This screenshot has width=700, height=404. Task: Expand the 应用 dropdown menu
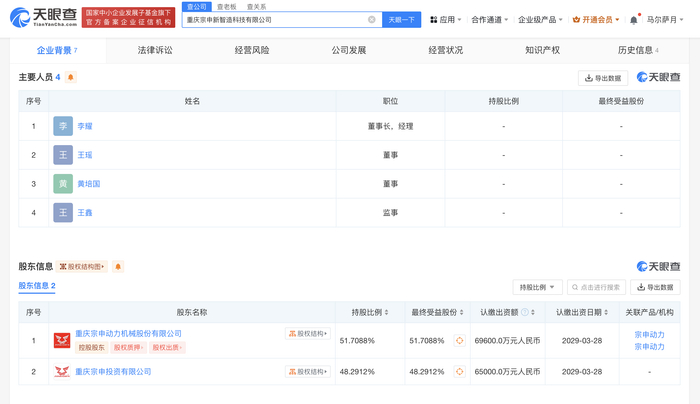point(446,20)
